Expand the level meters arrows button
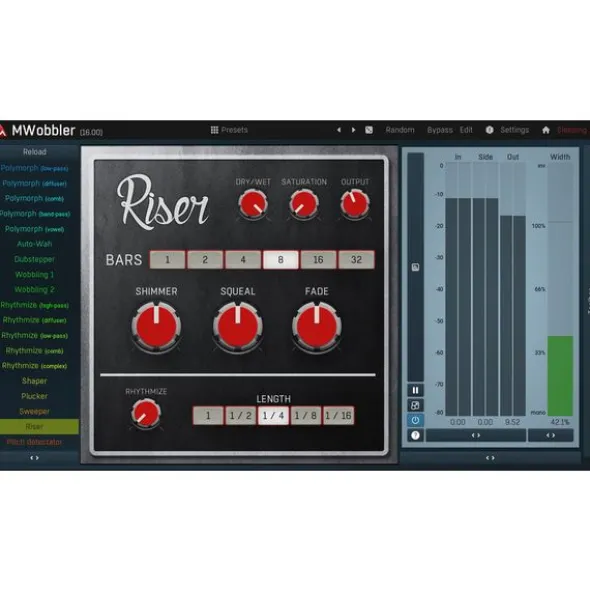The width and height of the screenshot is (590, 591). pos(476,435)
